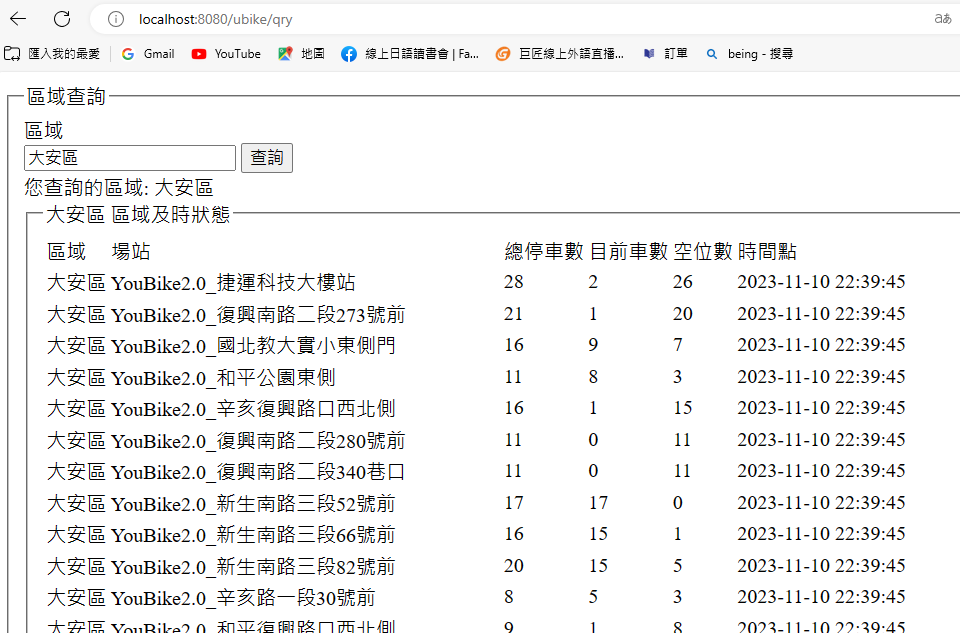Click total count 8 for 辛亥路一段30號前
The height and width of the screenshot is (633, 960).
point(509,597)
